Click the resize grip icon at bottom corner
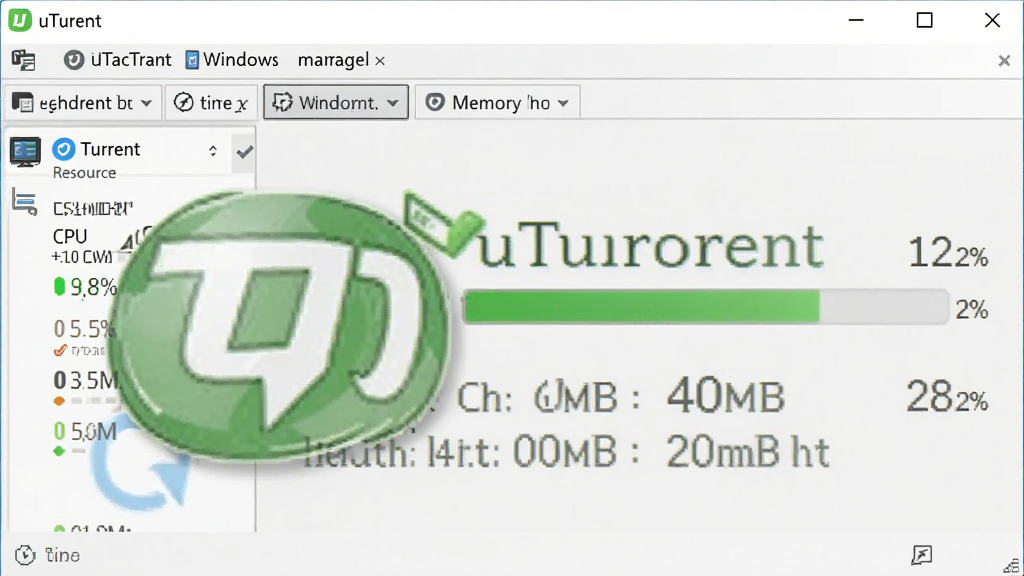 coord(1012,566)
